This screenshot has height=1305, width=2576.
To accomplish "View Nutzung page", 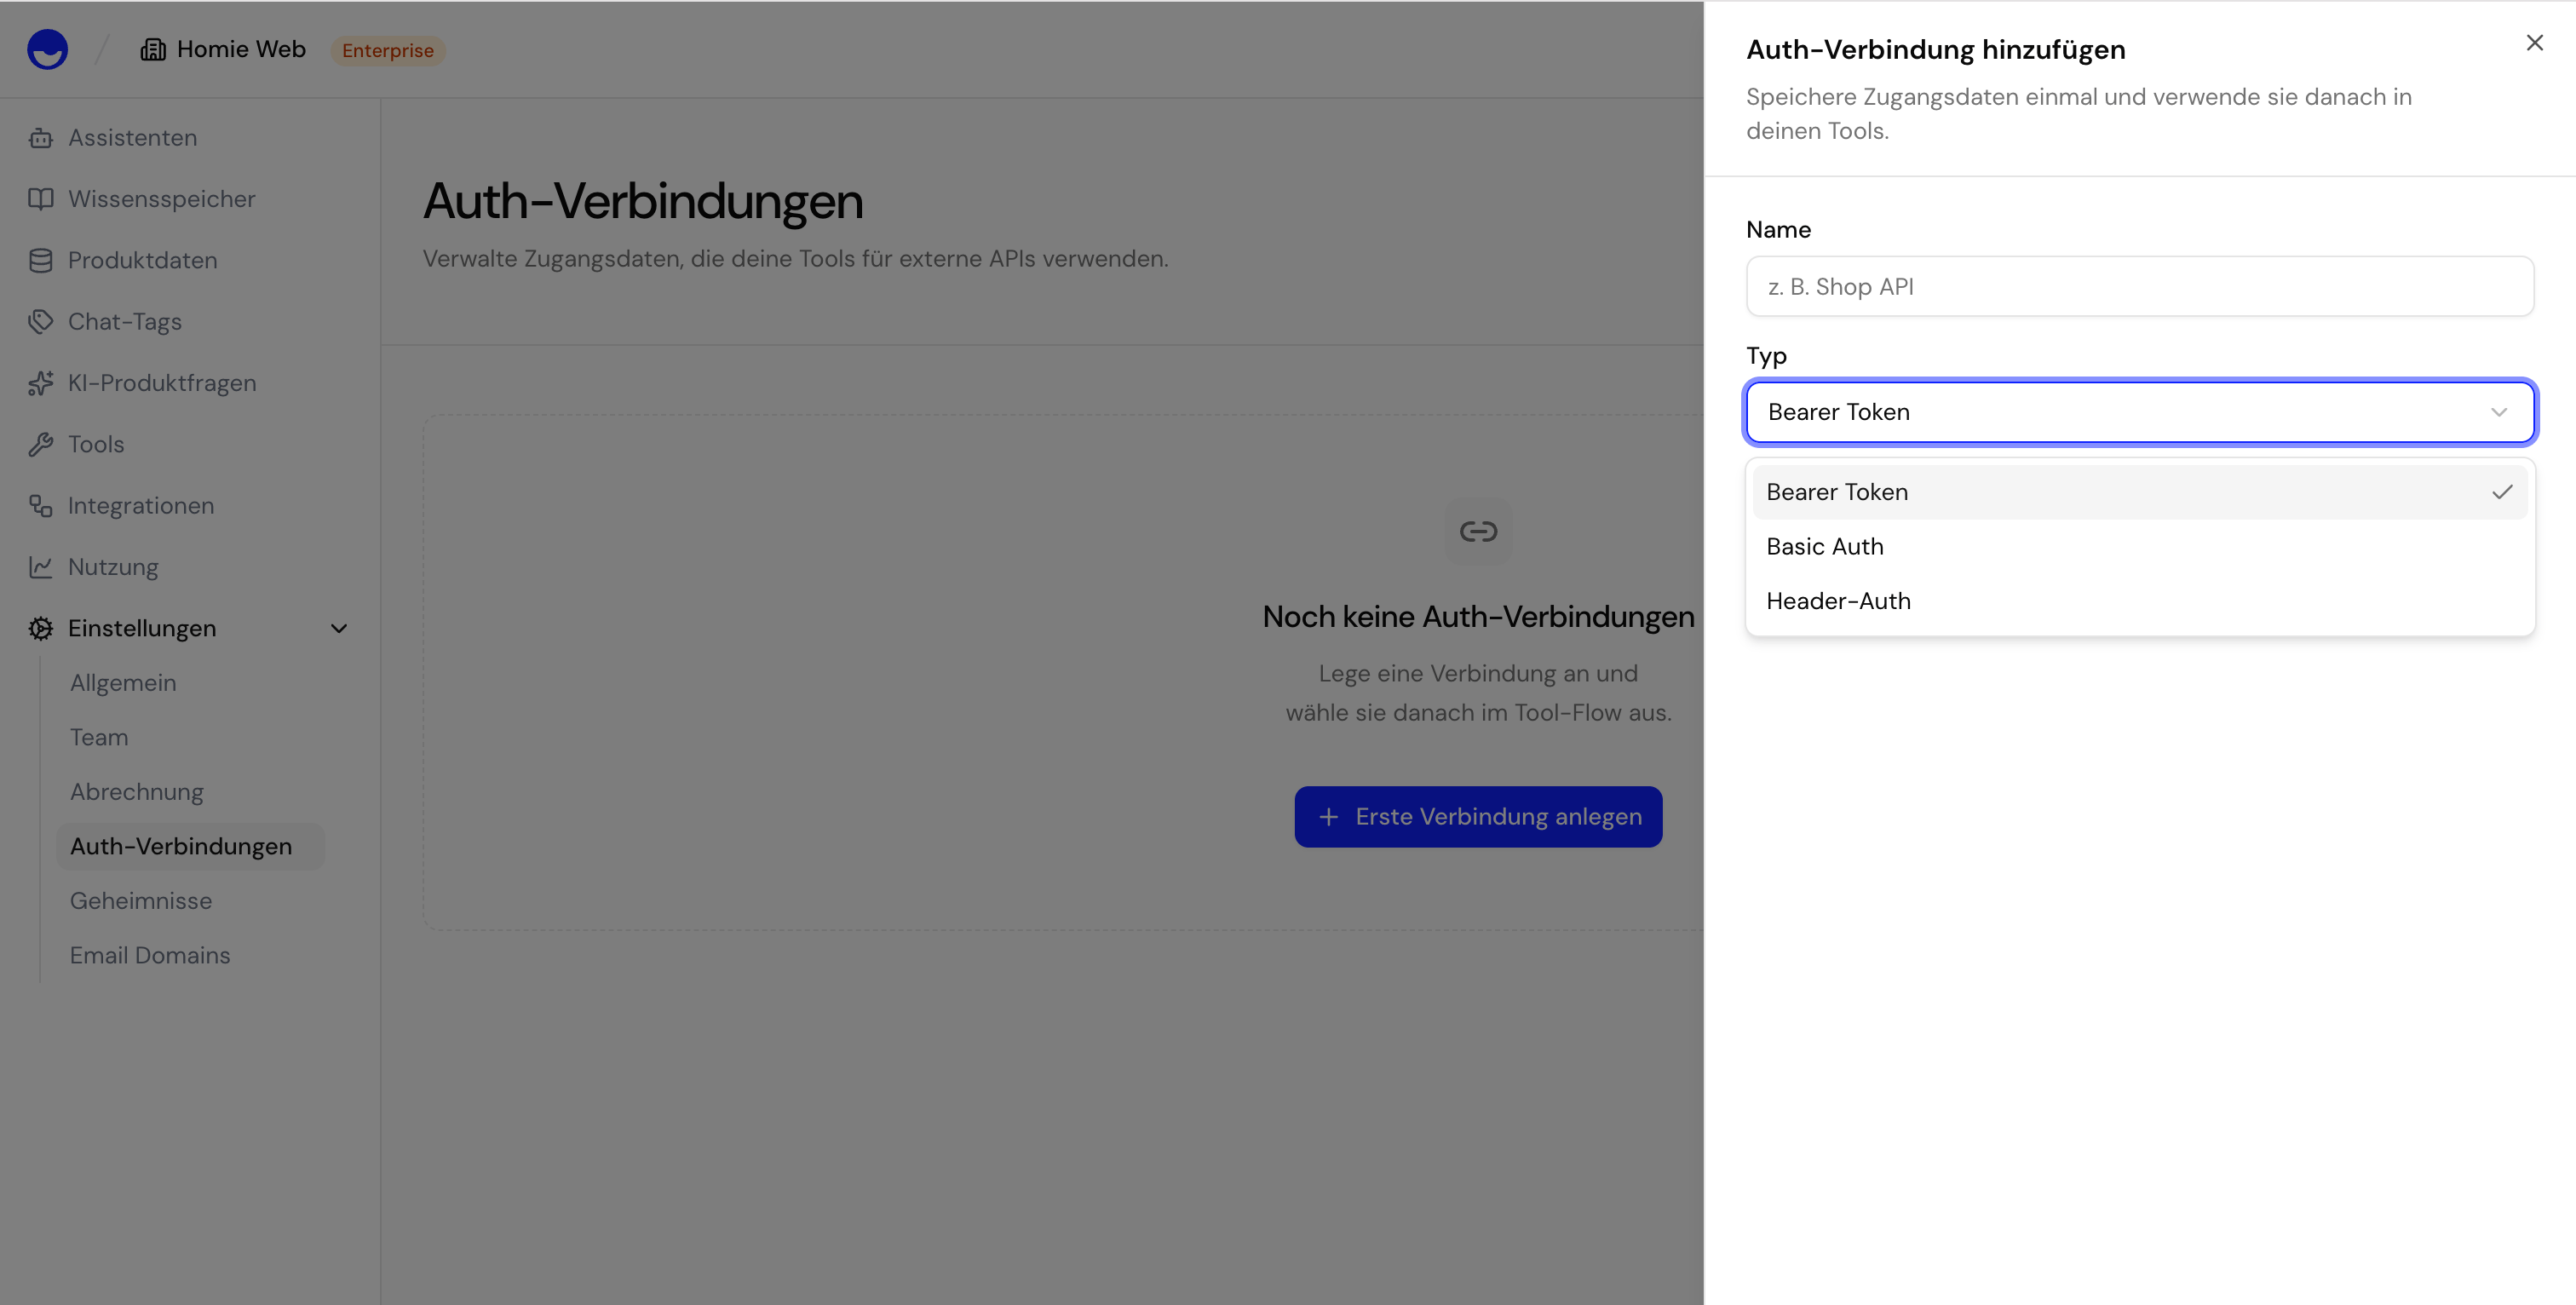I will (113, 567).
